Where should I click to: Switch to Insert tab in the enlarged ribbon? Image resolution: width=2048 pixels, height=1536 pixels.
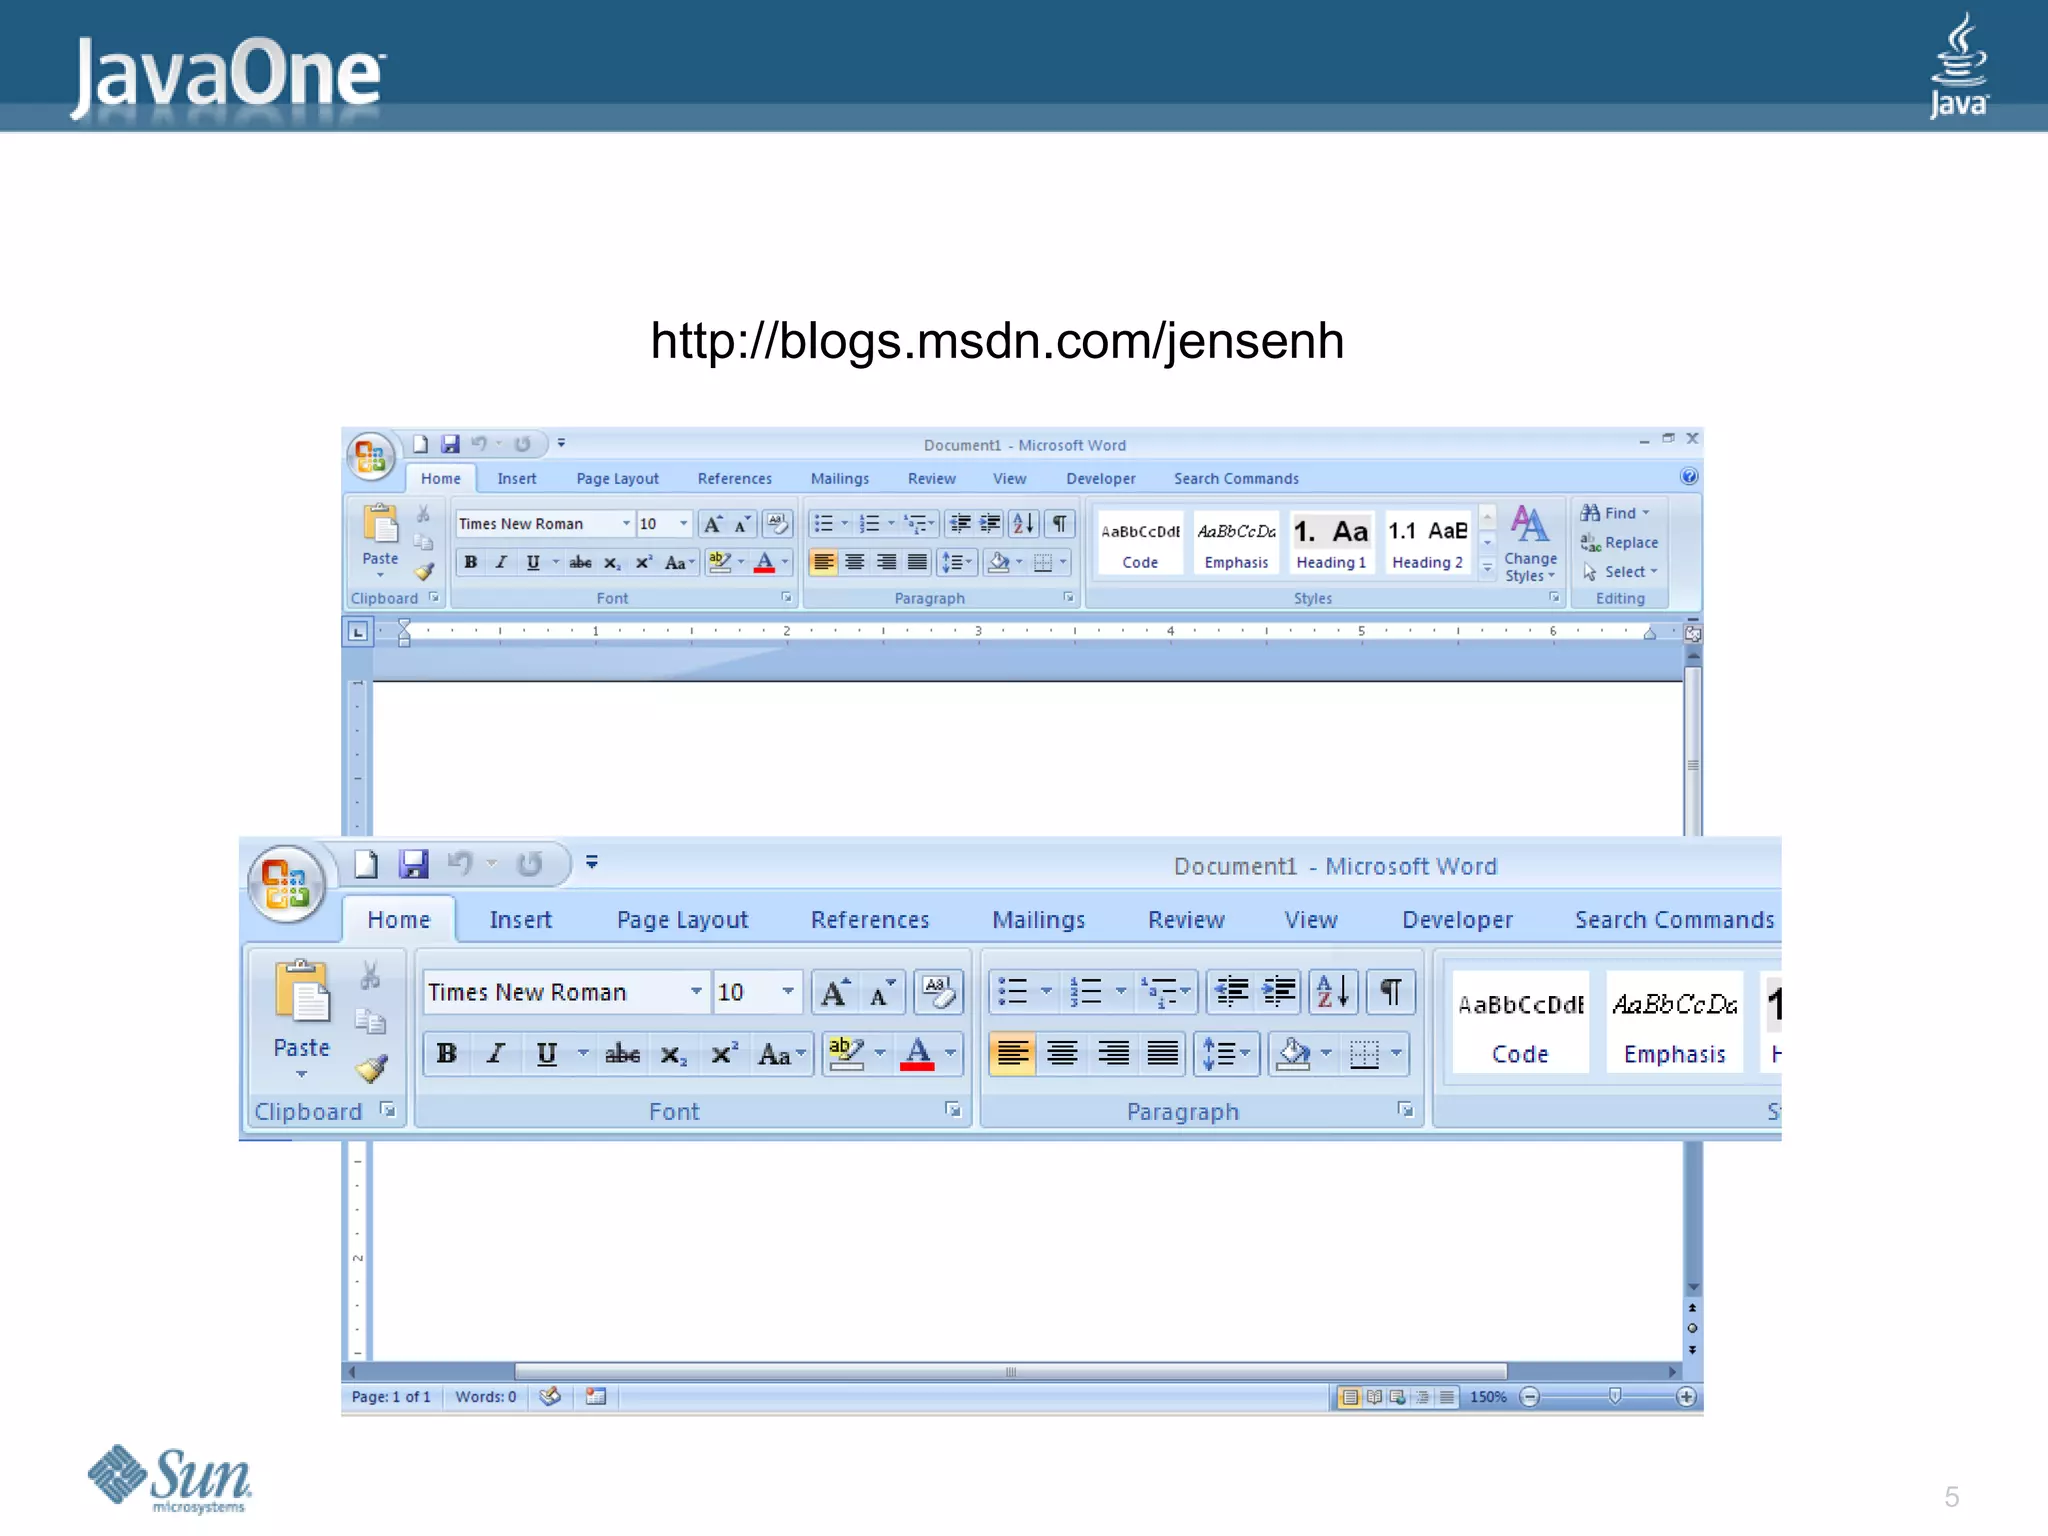pos(520,920)
